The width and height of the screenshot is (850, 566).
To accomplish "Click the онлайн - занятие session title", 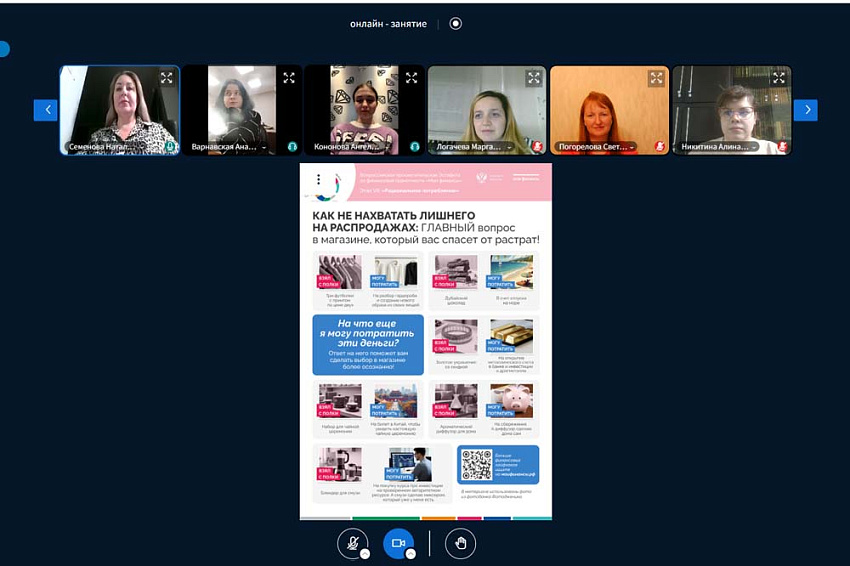I will (388, 23).
